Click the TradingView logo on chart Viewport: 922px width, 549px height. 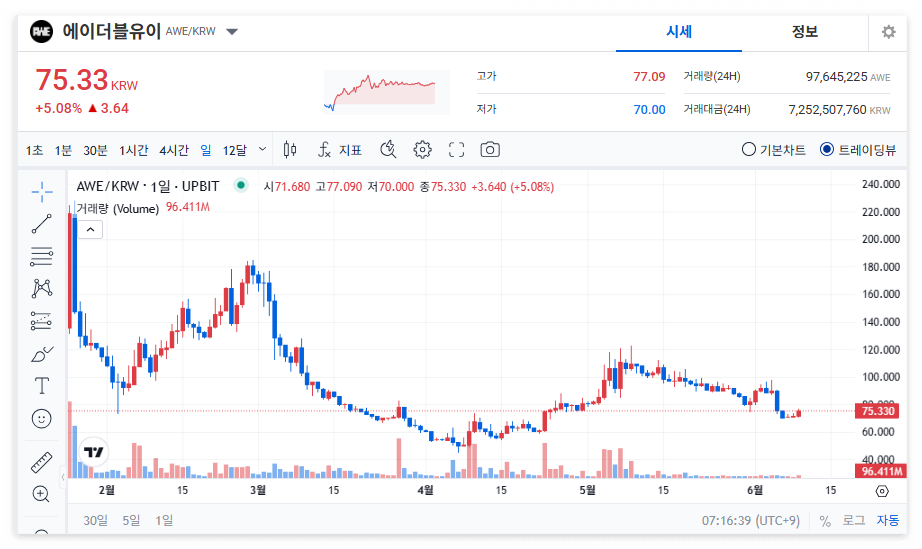coord(93,451)
